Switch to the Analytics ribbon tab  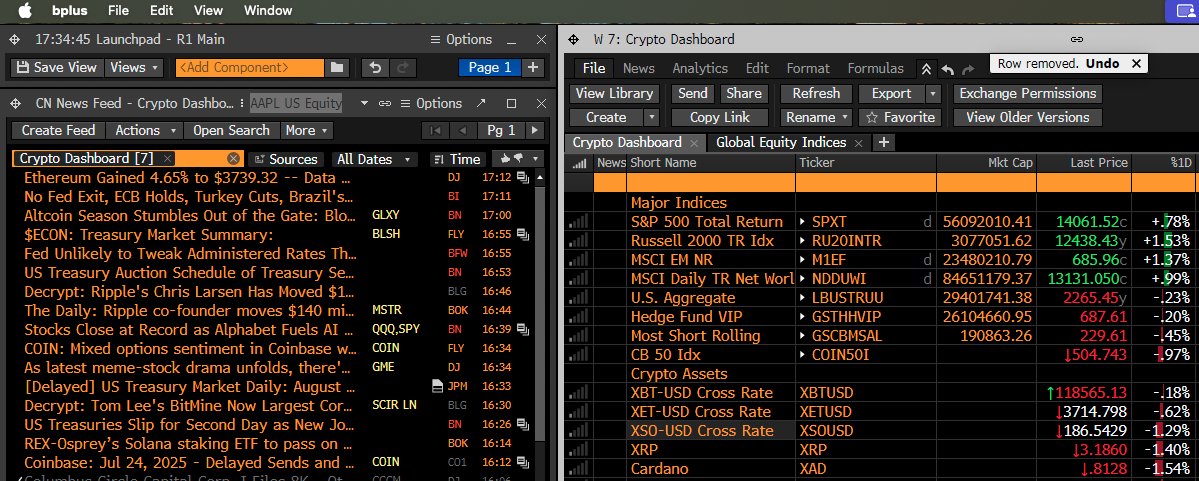pyautogui.click(x=700, y=68)
